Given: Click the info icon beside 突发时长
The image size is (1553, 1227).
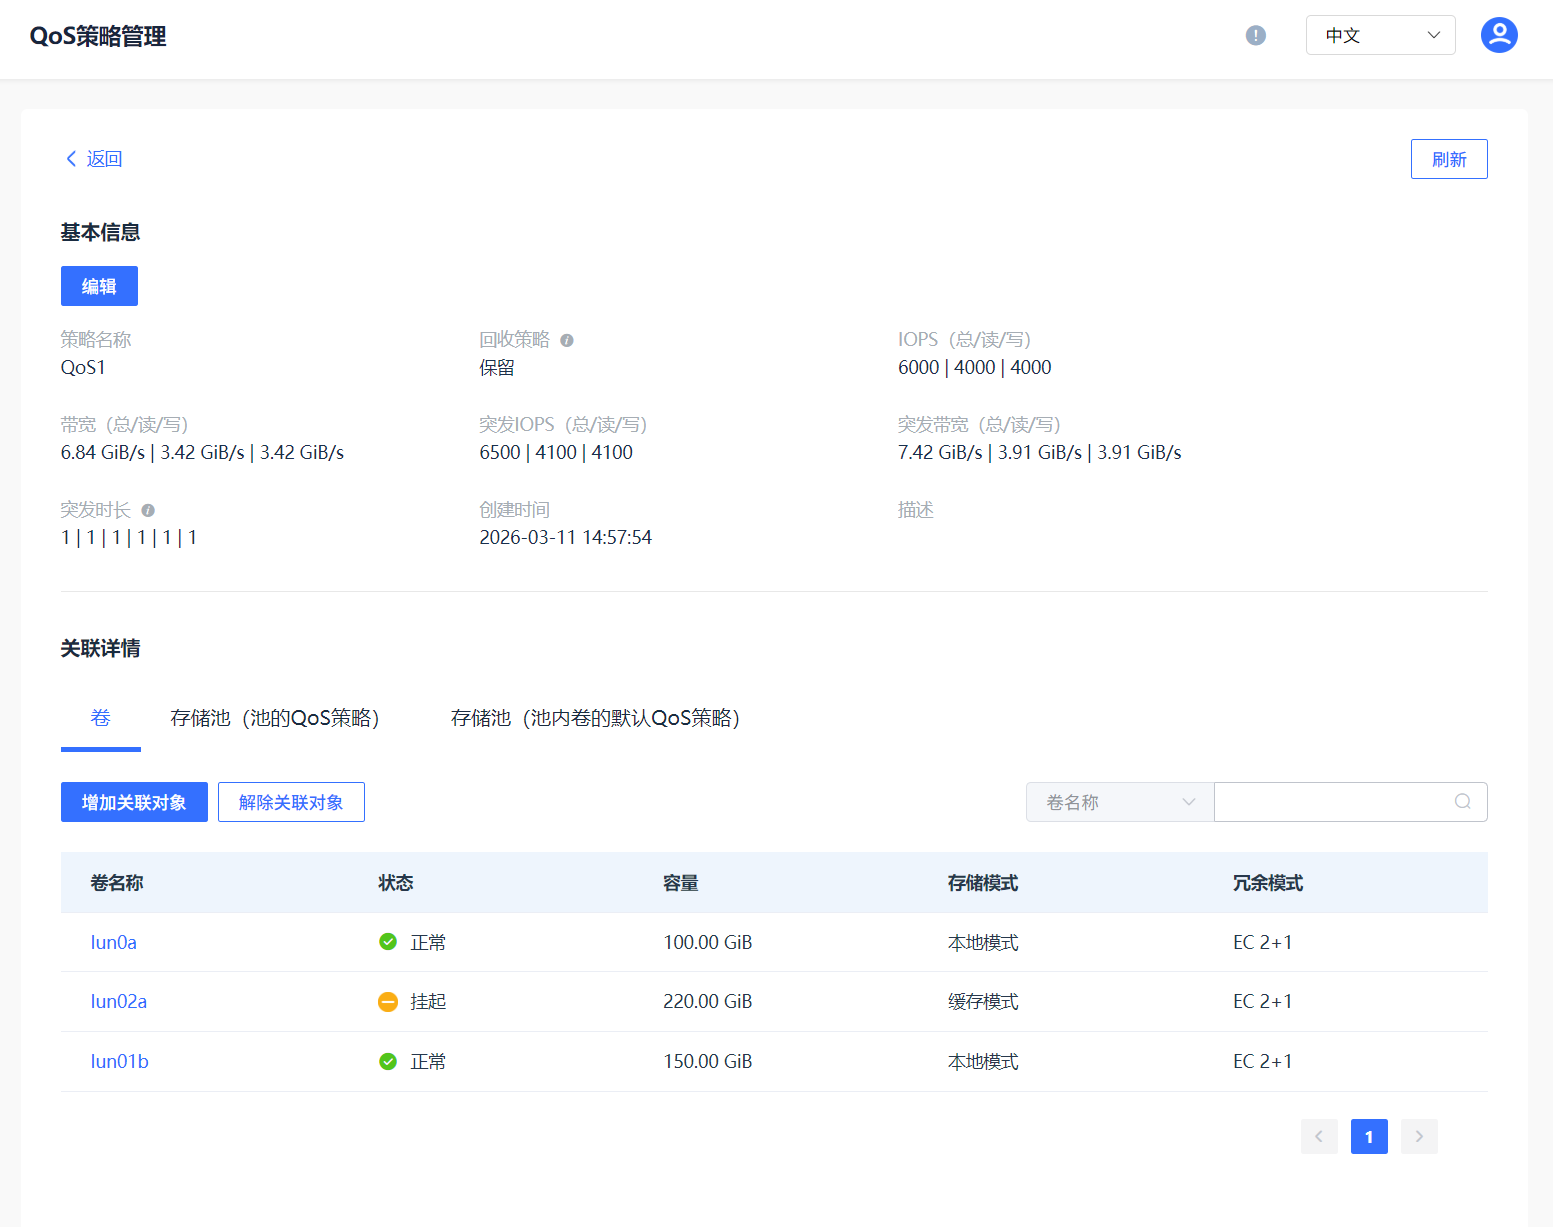Looking at the screenshot, I should click(148, 510).
